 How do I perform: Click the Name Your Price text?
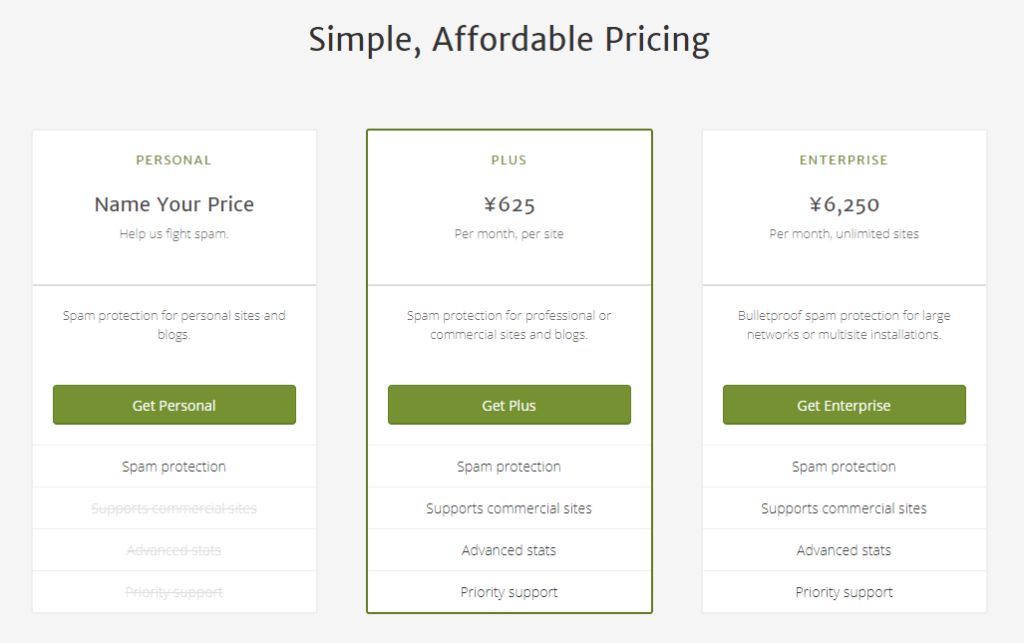pos(174,204)
